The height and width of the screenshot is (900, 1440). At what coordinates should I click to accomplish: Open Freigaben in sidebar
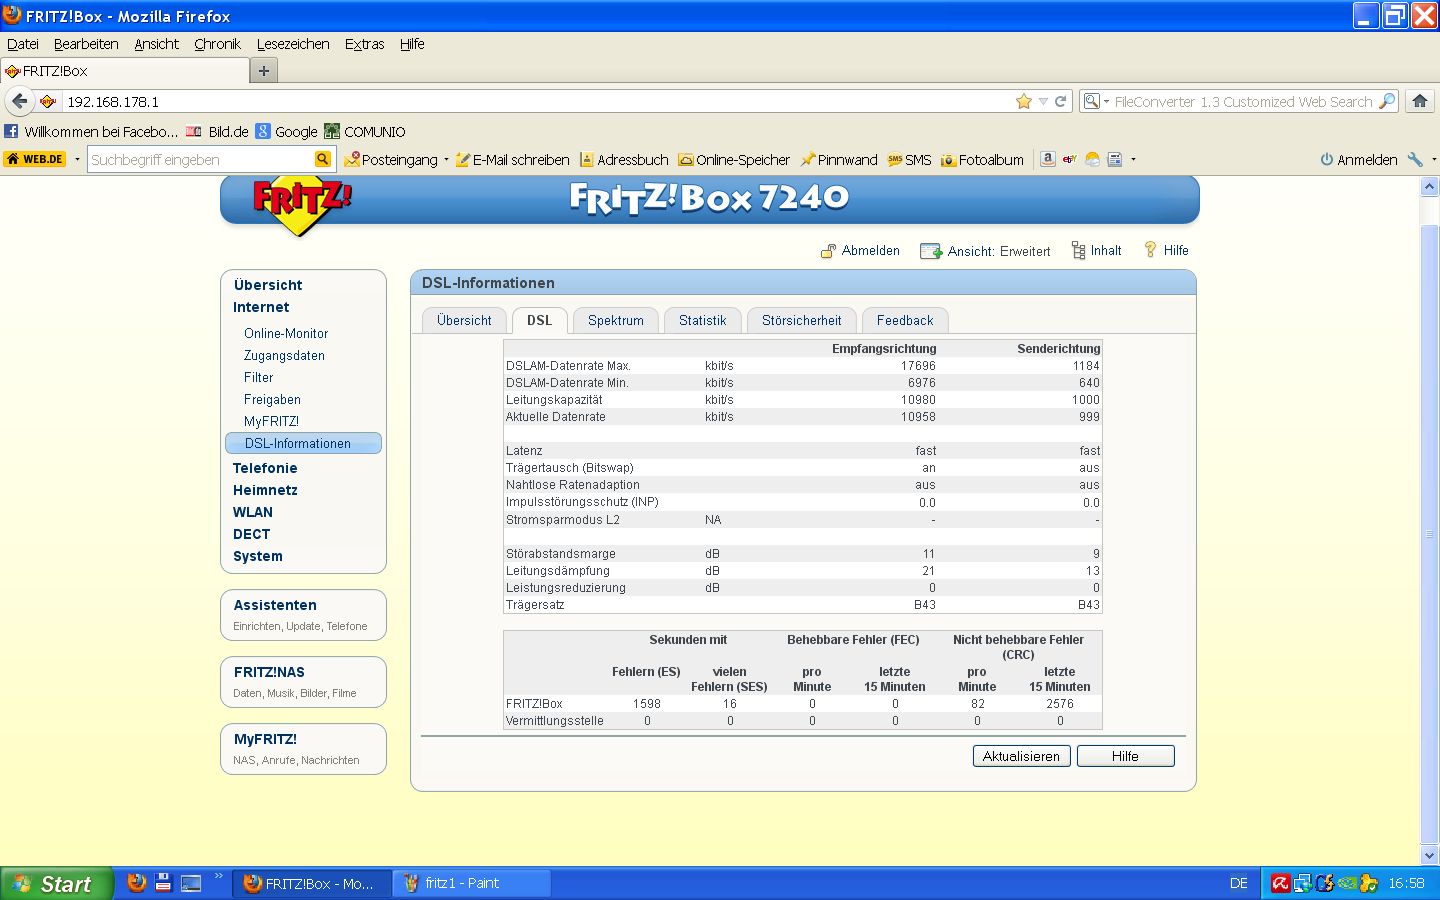coord(272,399)
